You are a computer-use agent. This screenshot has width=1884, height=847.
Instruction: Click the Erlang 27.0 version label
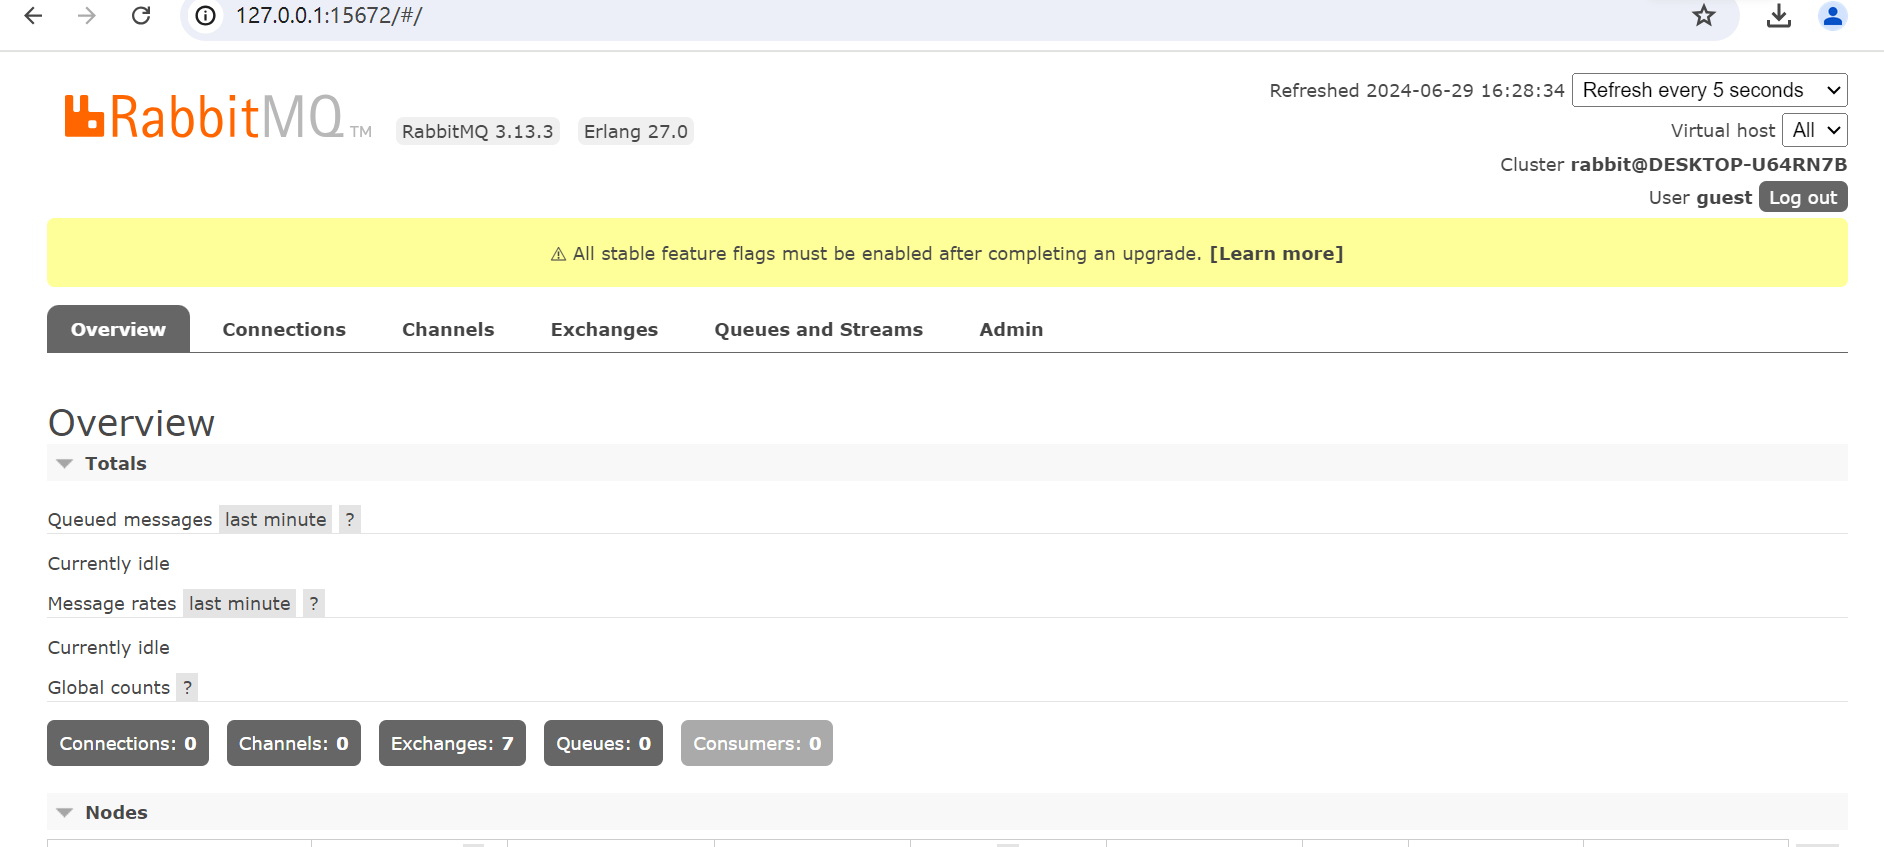coord(636,131)
